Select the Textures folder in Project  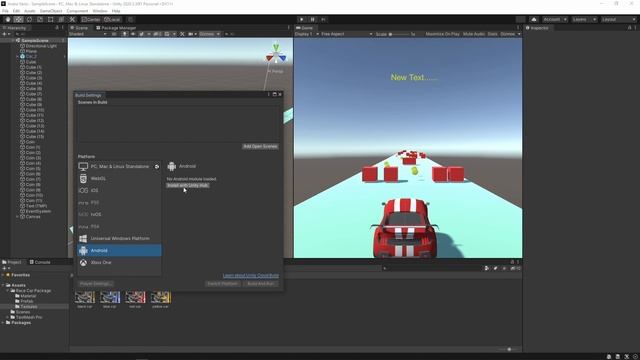tap(29, 307)
